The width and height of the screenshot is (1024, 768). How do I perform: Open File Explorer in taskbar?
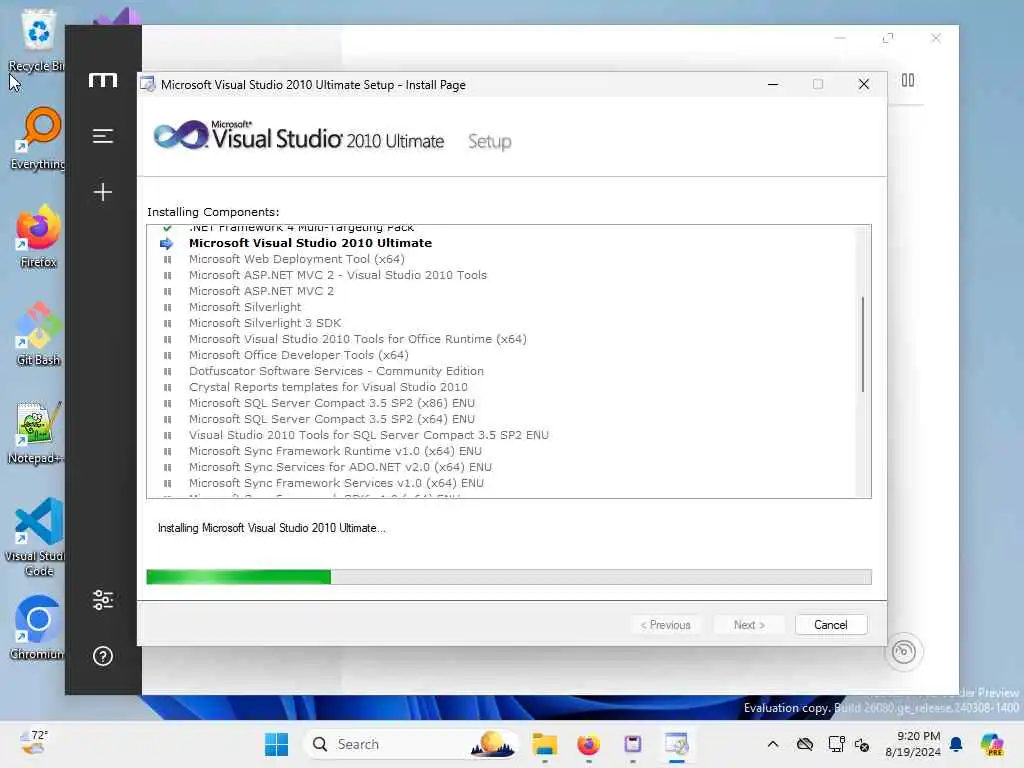coord(544,744)
